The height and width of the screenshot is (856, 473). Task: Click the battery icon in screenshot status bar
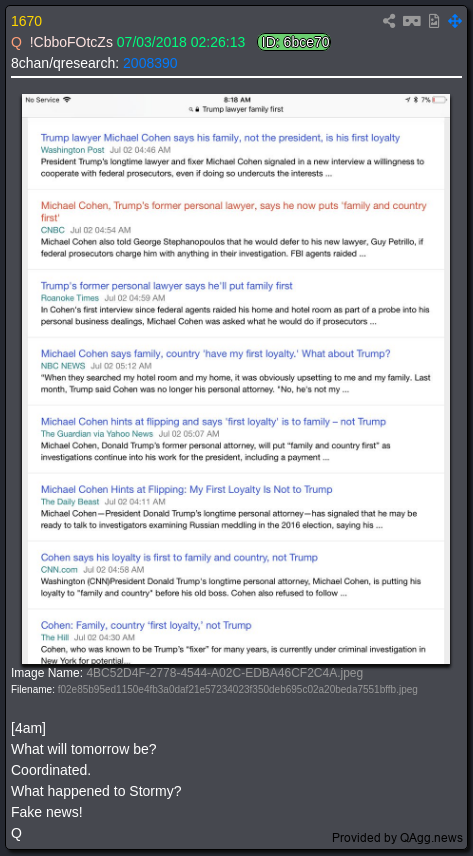(x=440, y=100)
